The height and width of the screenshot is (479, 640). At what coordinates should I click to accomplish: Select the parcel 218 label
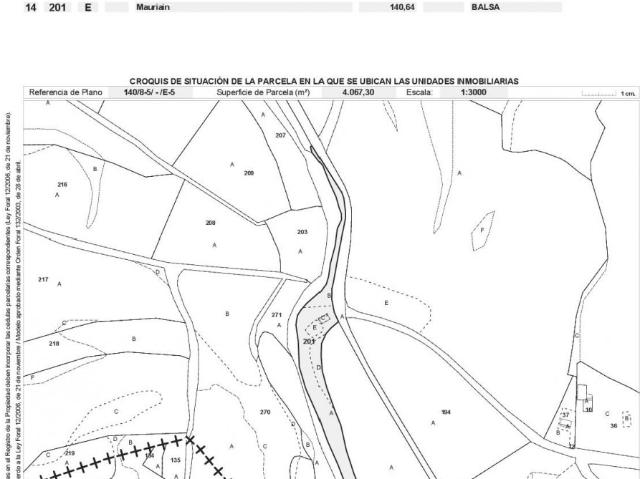click(54, 344)
